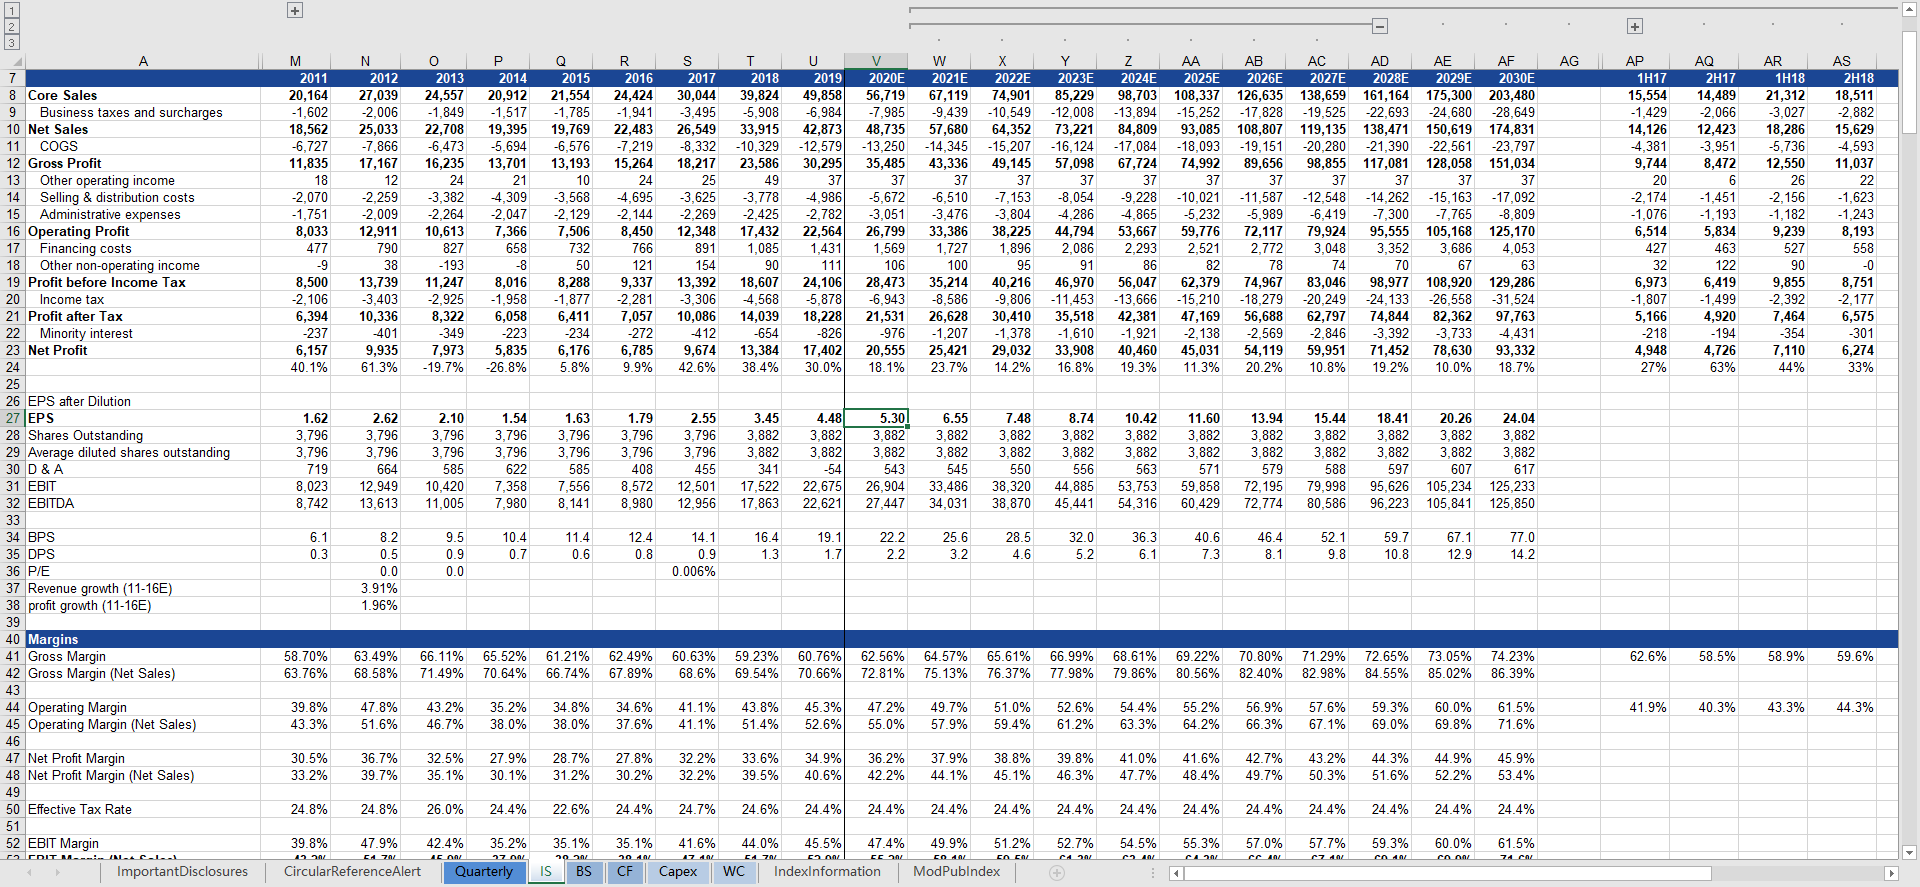Select 2019 Net Profit value 17,402
The width and height of the screenshot is (1920, 887).
pyautogui.click(x=822, y=350)
